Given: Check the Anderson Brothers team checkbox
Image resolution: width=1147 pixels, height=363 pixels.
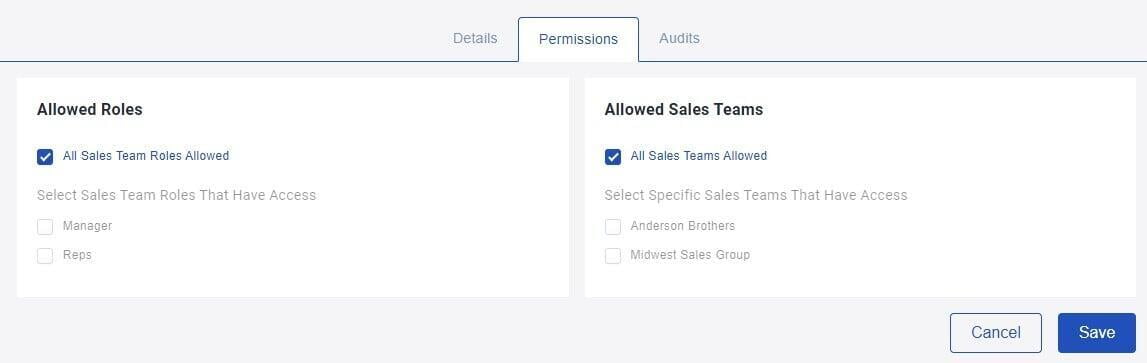Looking at the screenshot, I should [x=613, y=227].
